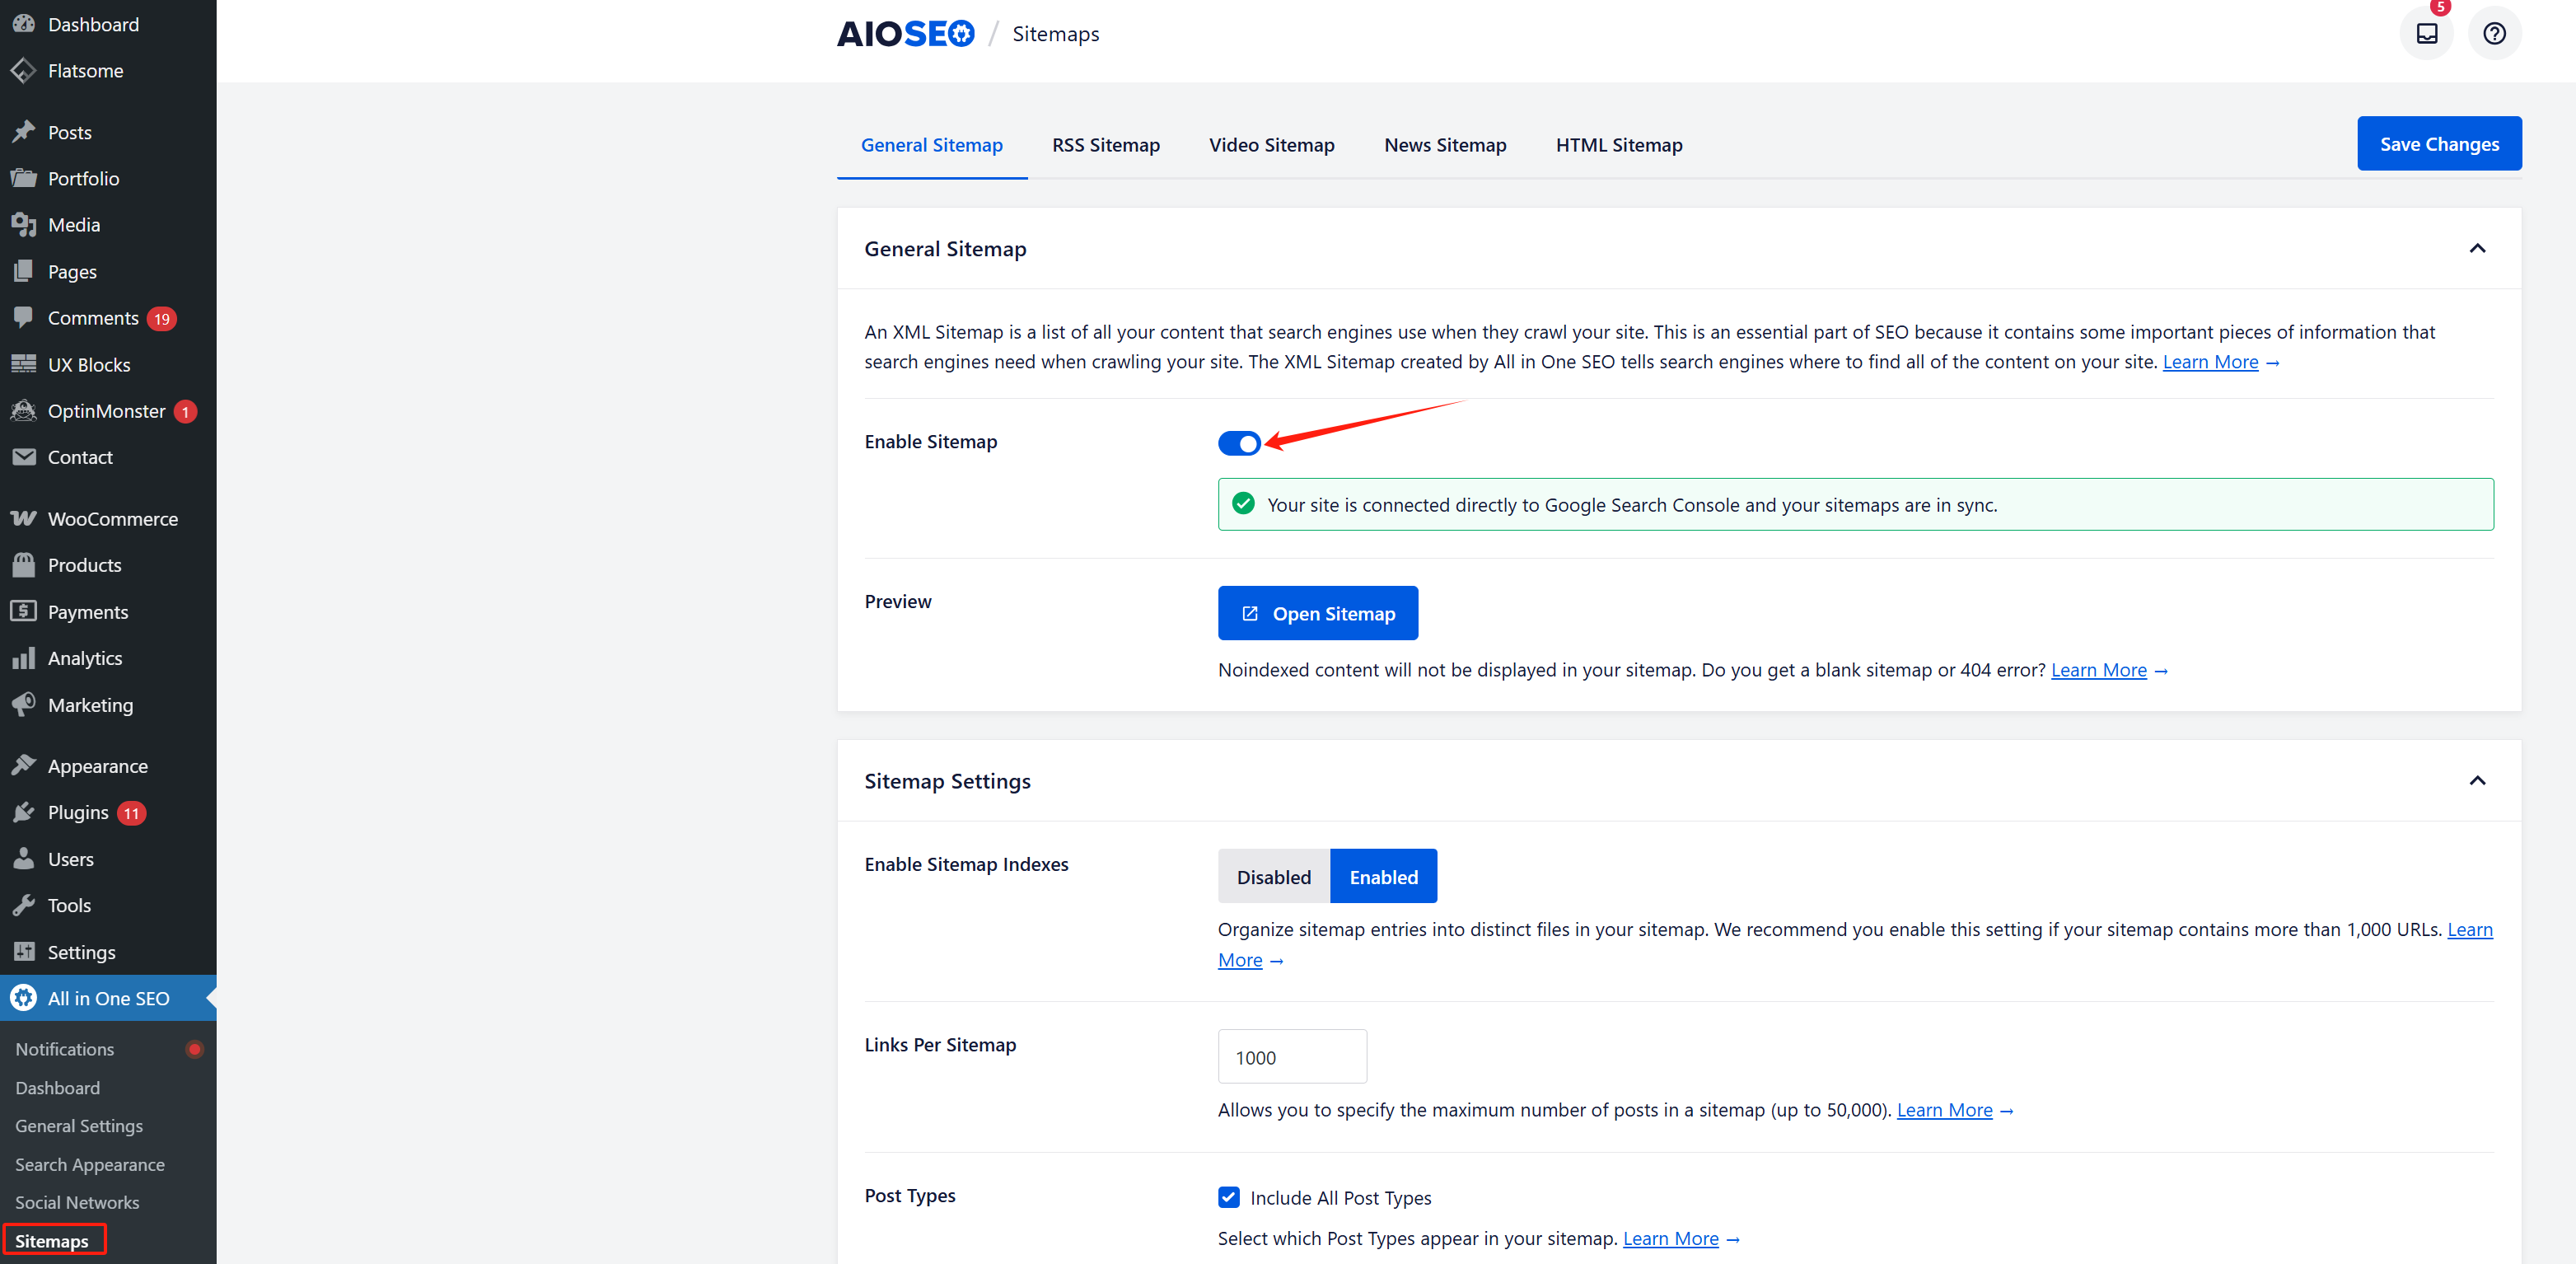Expand the All in One SEO menu
The width and height of the screenshot is (2576, 1264).
(x=108, y=997)
